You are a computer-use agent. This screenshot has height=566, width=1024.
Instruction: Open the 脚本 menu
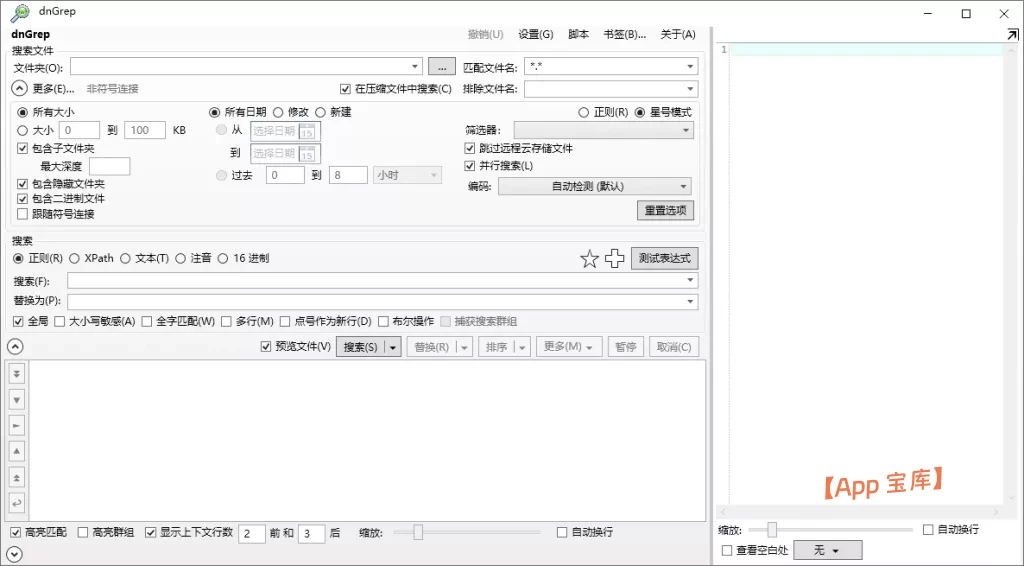(578, 35)
